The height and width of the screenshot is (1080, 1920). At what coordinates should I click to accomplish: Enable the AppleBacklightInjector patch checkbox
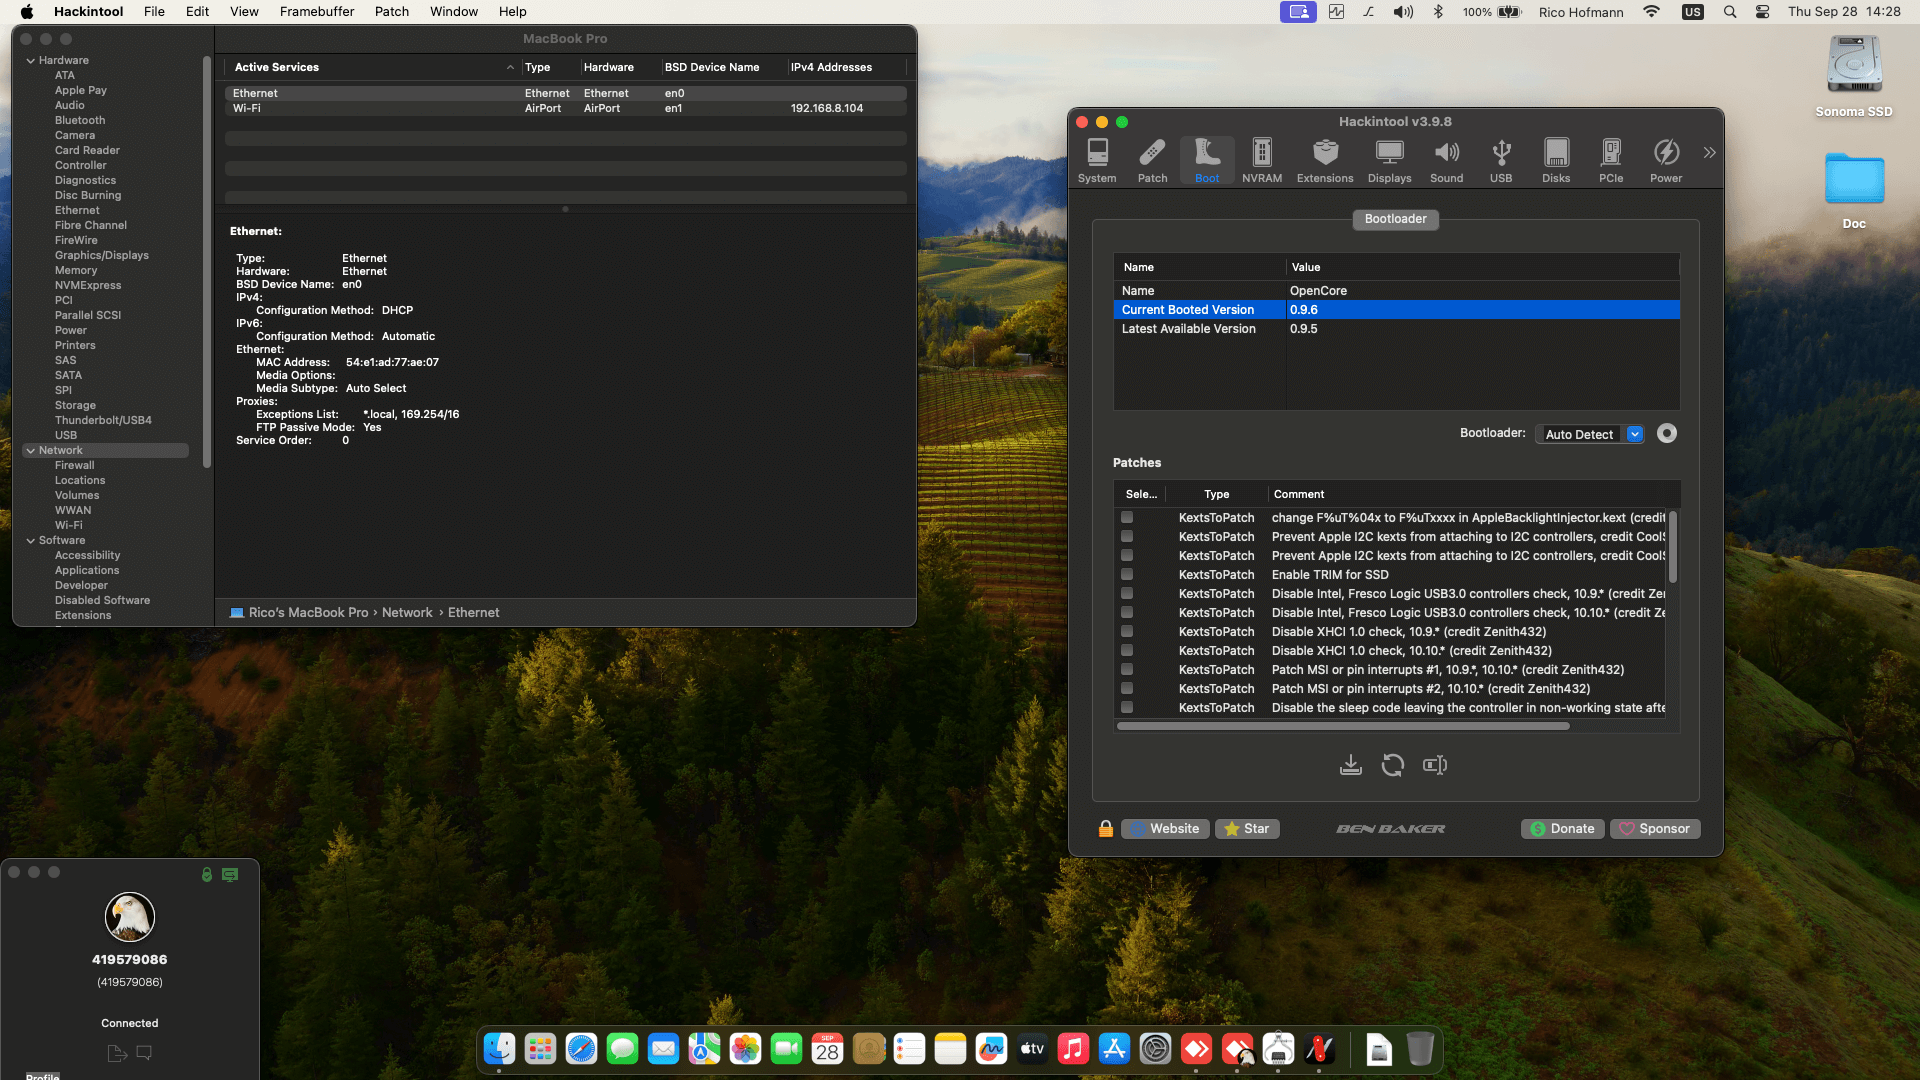pos(1127,518)
